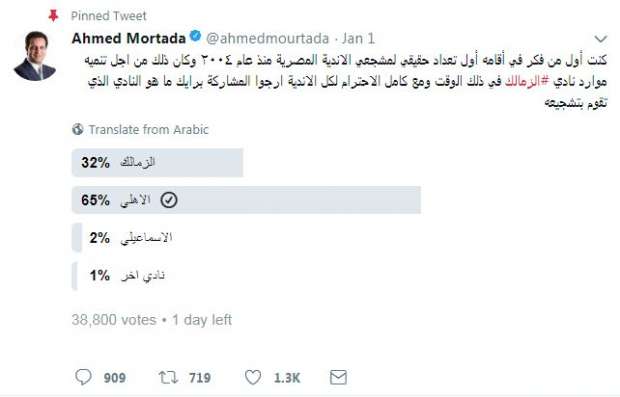The height and width of the screenshot is (397, 620).
Task: Expand tweet options chevron arrow
Action: 601,39
